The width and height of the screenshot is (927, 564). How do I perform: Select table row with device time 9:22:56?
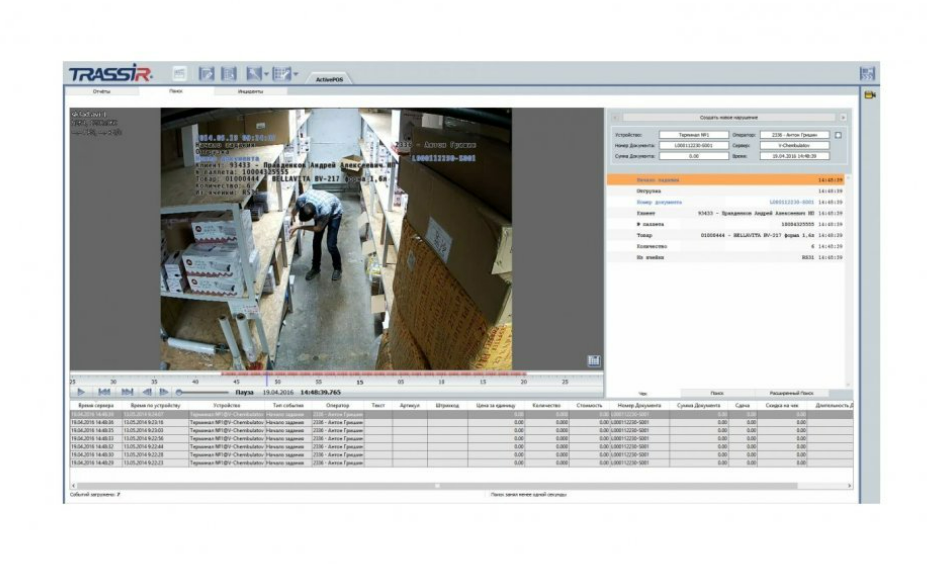(461, 439)
